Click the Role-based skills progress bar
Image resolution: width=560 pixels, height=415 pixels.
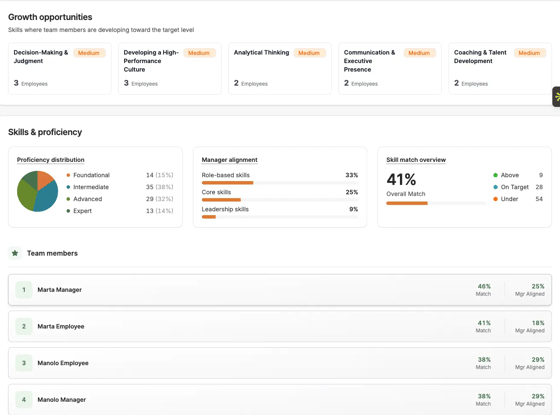280,183
